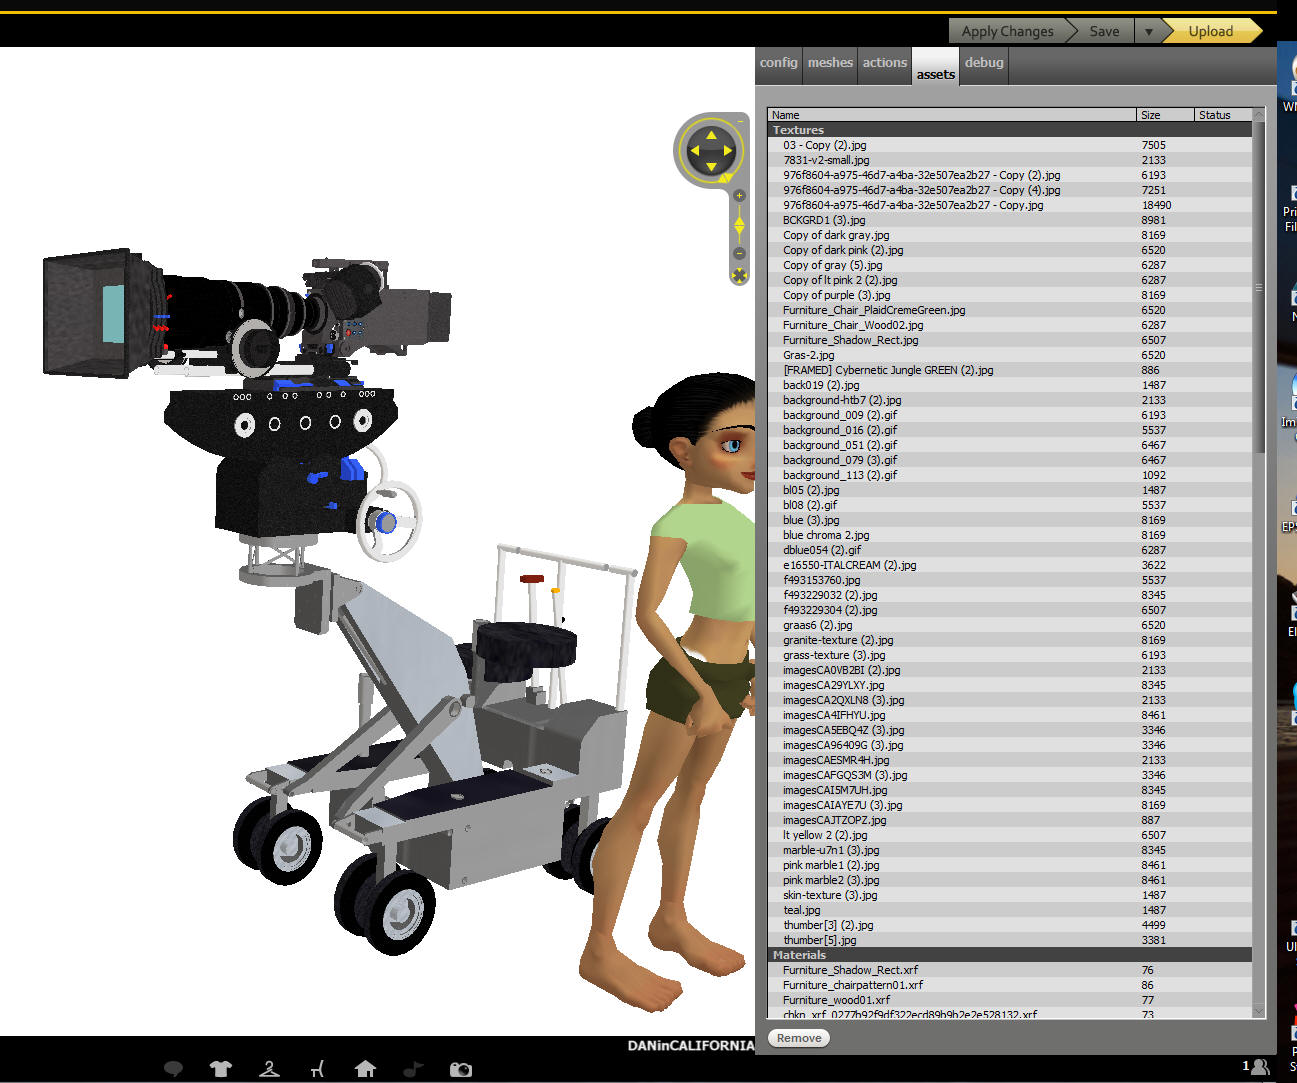Click the t-shirt clothing icon
1297x1083 pixels.
(221, 1068)
